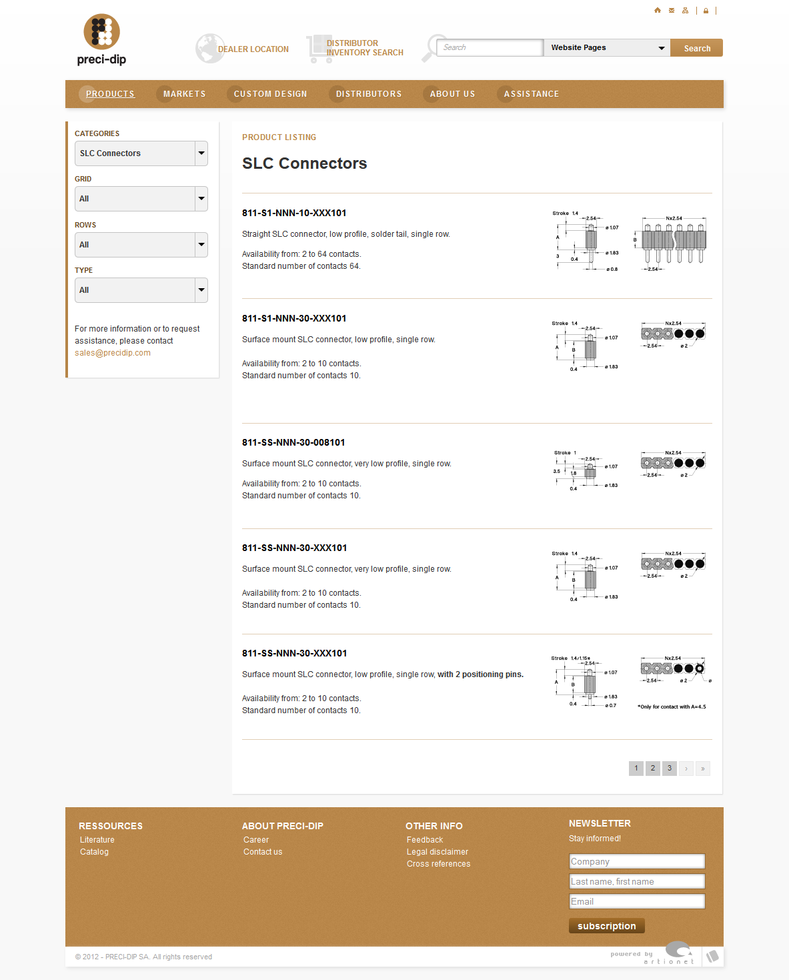Open the Website Pages search scope dropdown
Viewport: 789px width, 980px height.
[x=606, y=48]
